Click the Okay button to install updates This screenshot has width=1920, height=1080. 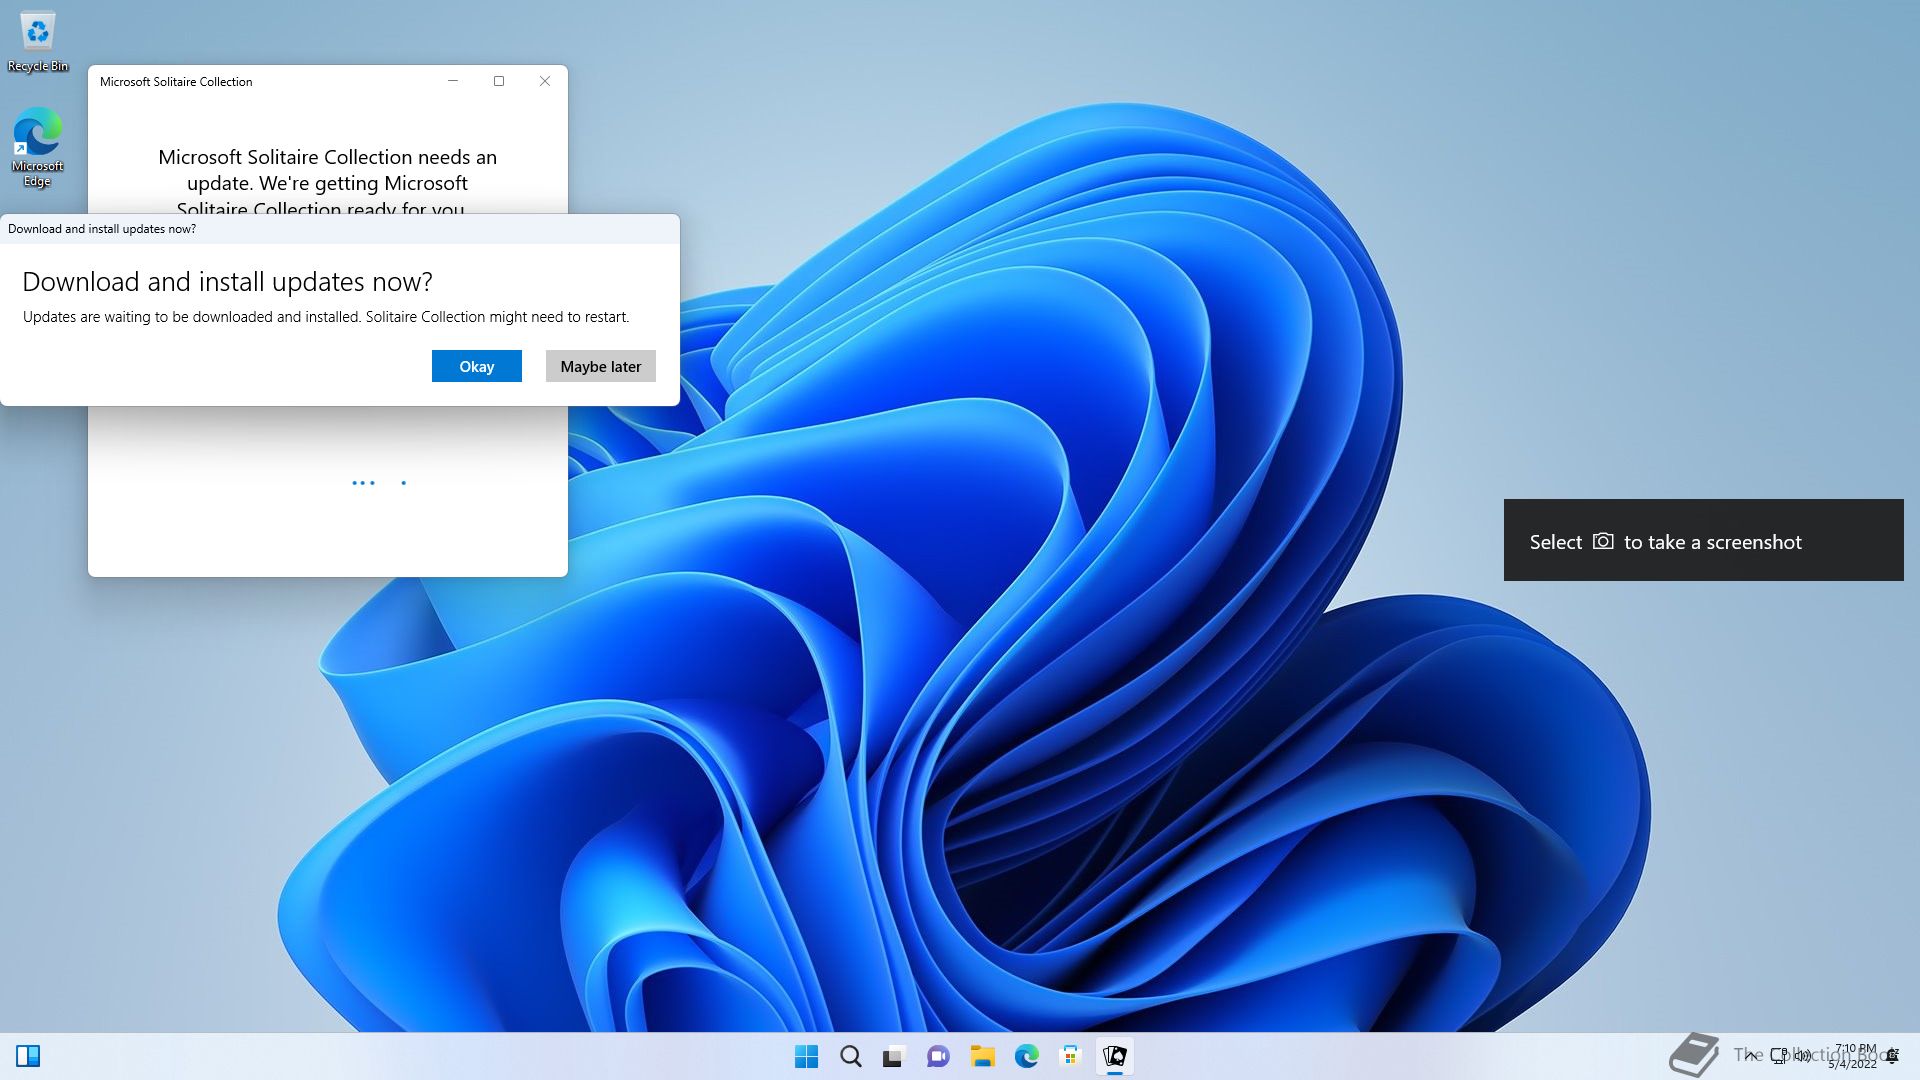point(476,366)
